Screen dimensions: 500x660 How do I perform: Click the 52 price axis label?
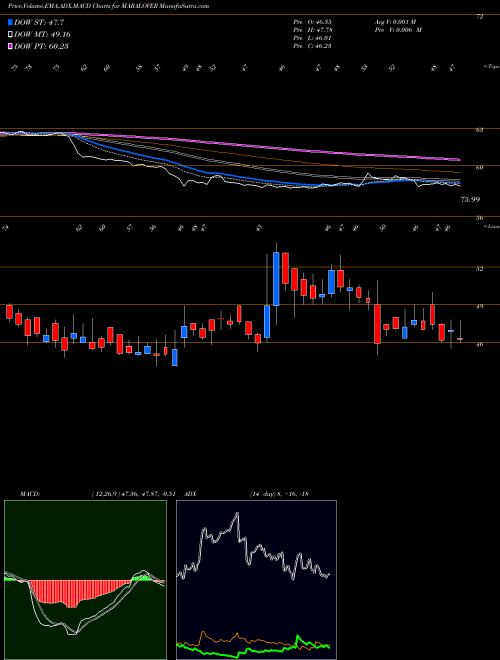pyautogui.click(x=479, y=269)
